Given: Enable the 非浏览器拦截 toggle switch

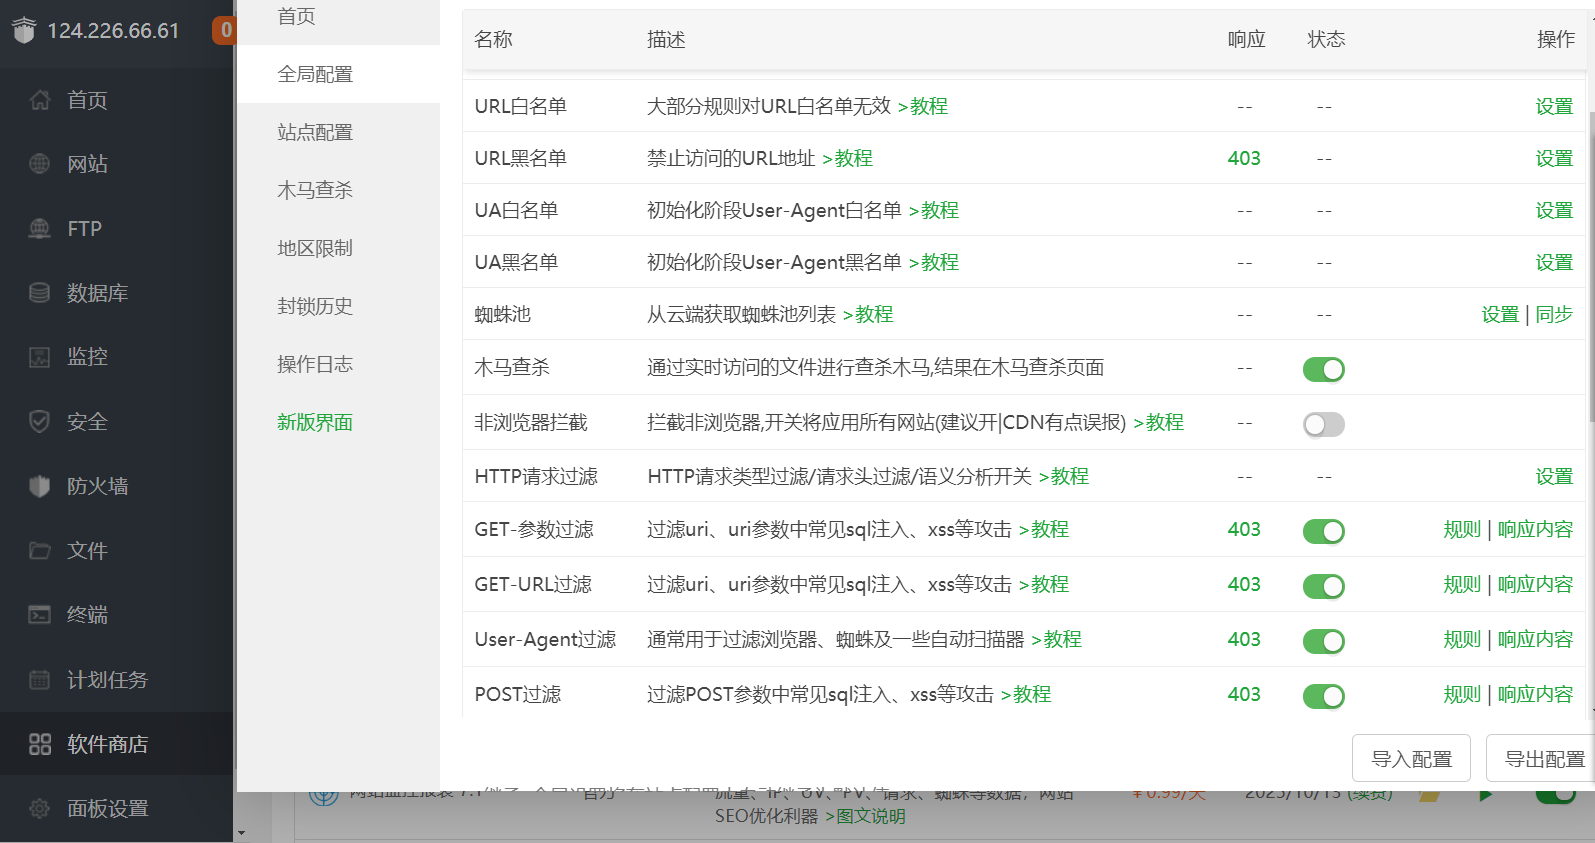Looking at the screenshot, I should [1323, 424].
